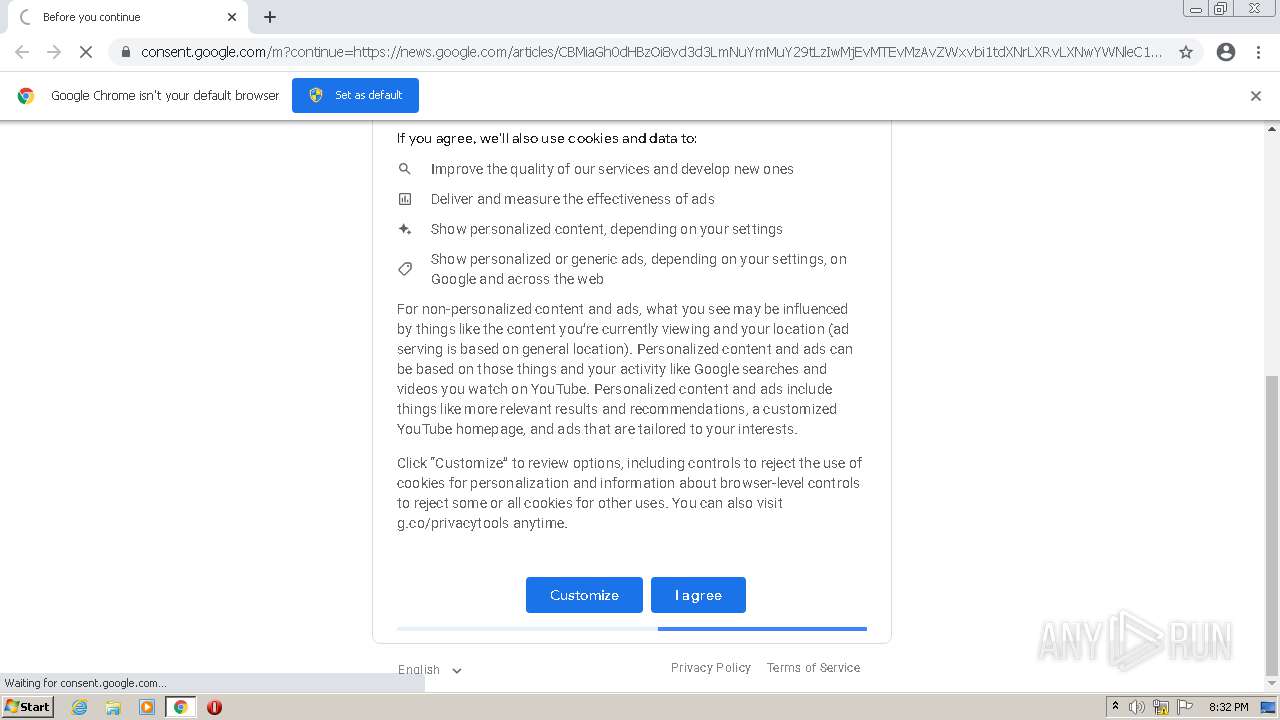Open the network tray icon
Screen dimensions: 1280x720
[x=1161, y=707]
